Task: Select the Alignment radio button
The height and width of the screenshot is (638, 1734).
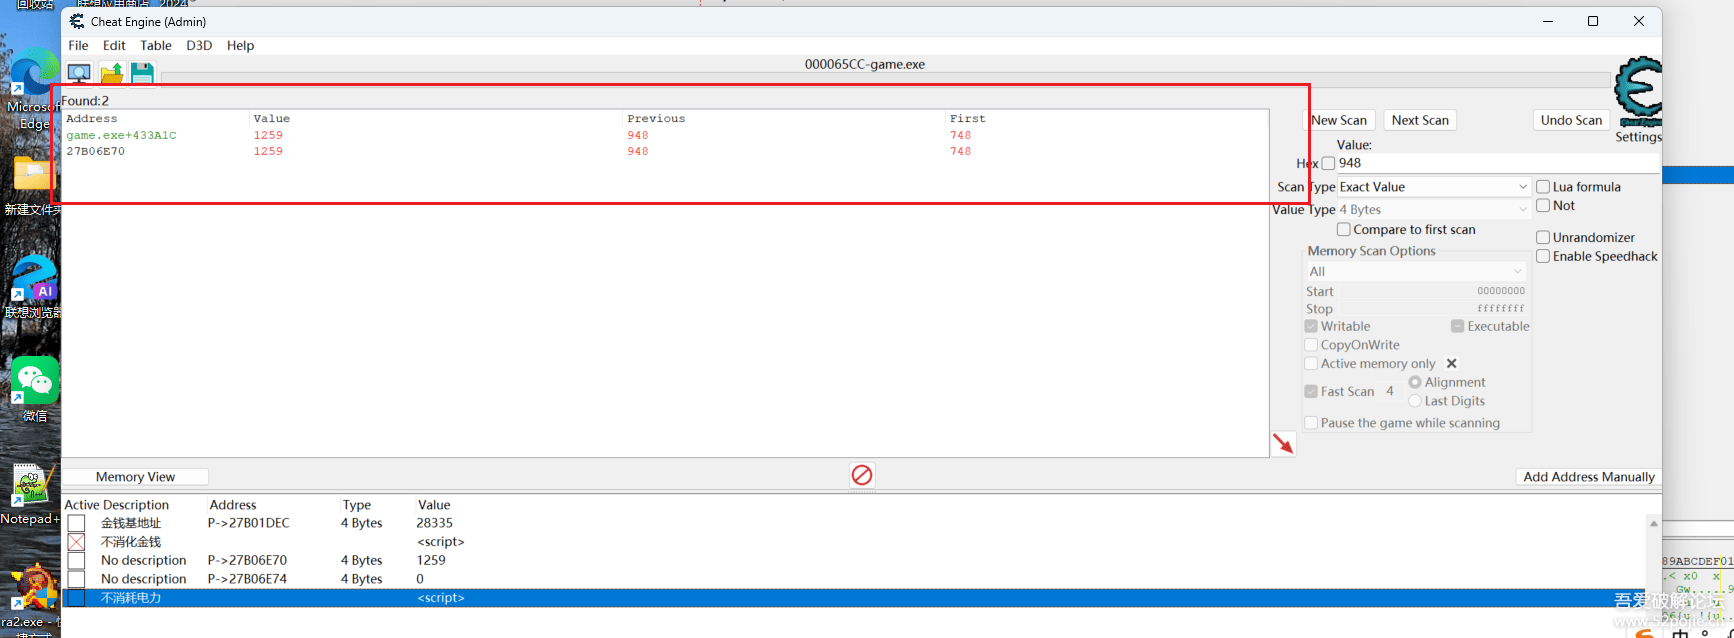Action: 1415,382
